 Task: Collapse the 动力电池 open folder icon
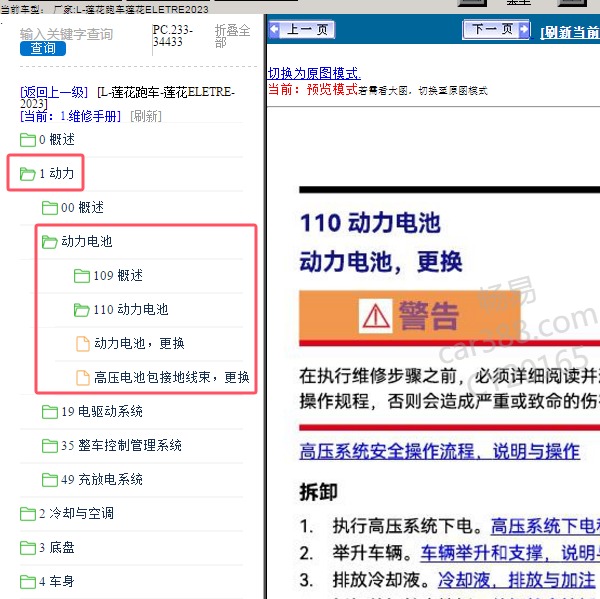tap(50, 242)
